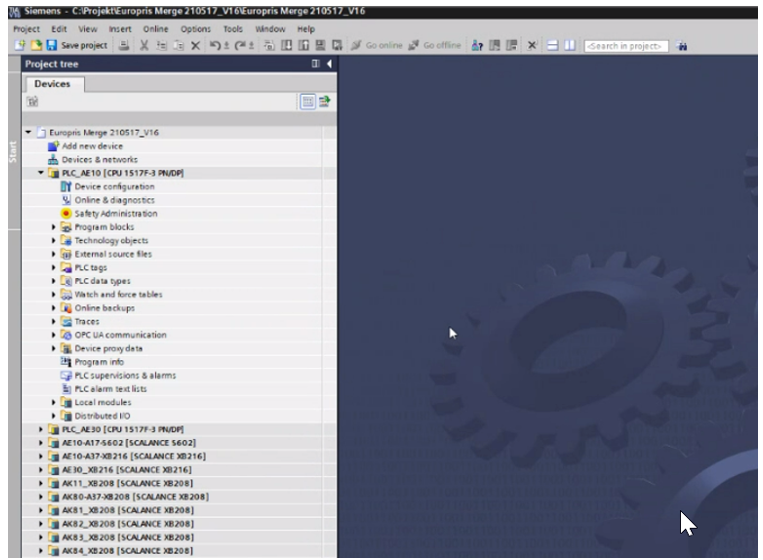Expand the PLC tags folder
The height and width of the screenshot is (560, 763).
coord(54,267)
